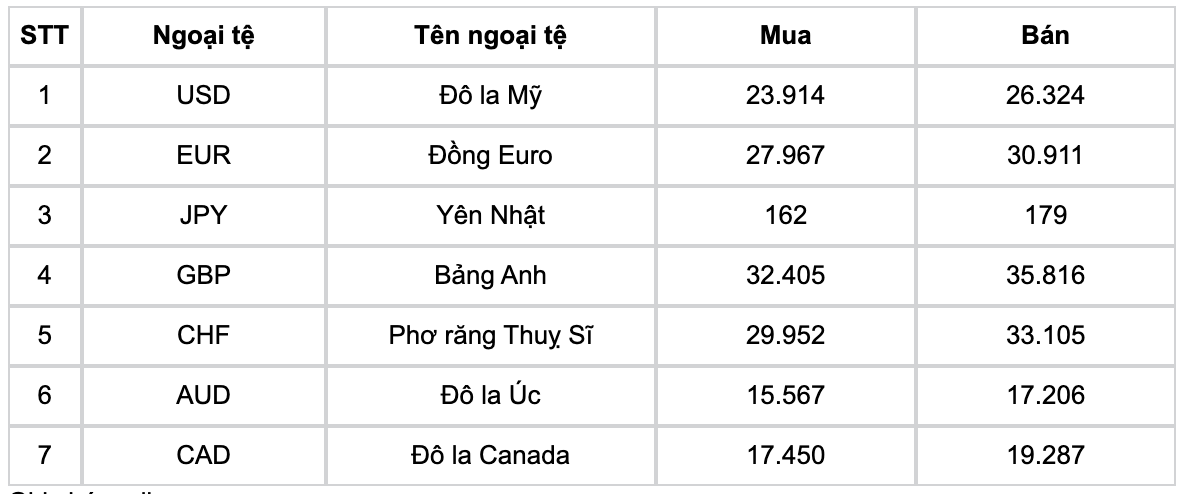Select the EUR sell rate 30.911

1045,156
